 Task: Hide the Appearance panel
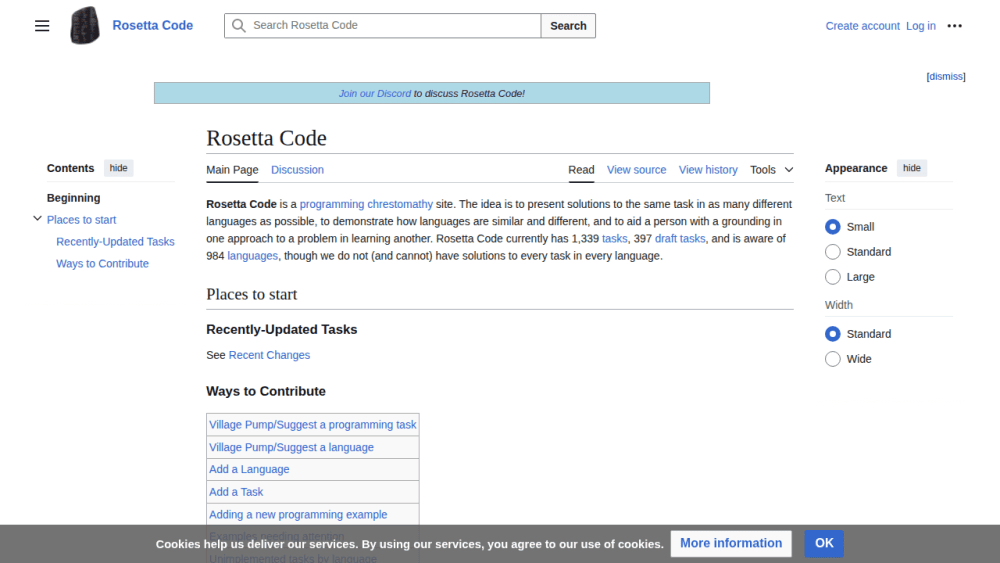point(911,168)
